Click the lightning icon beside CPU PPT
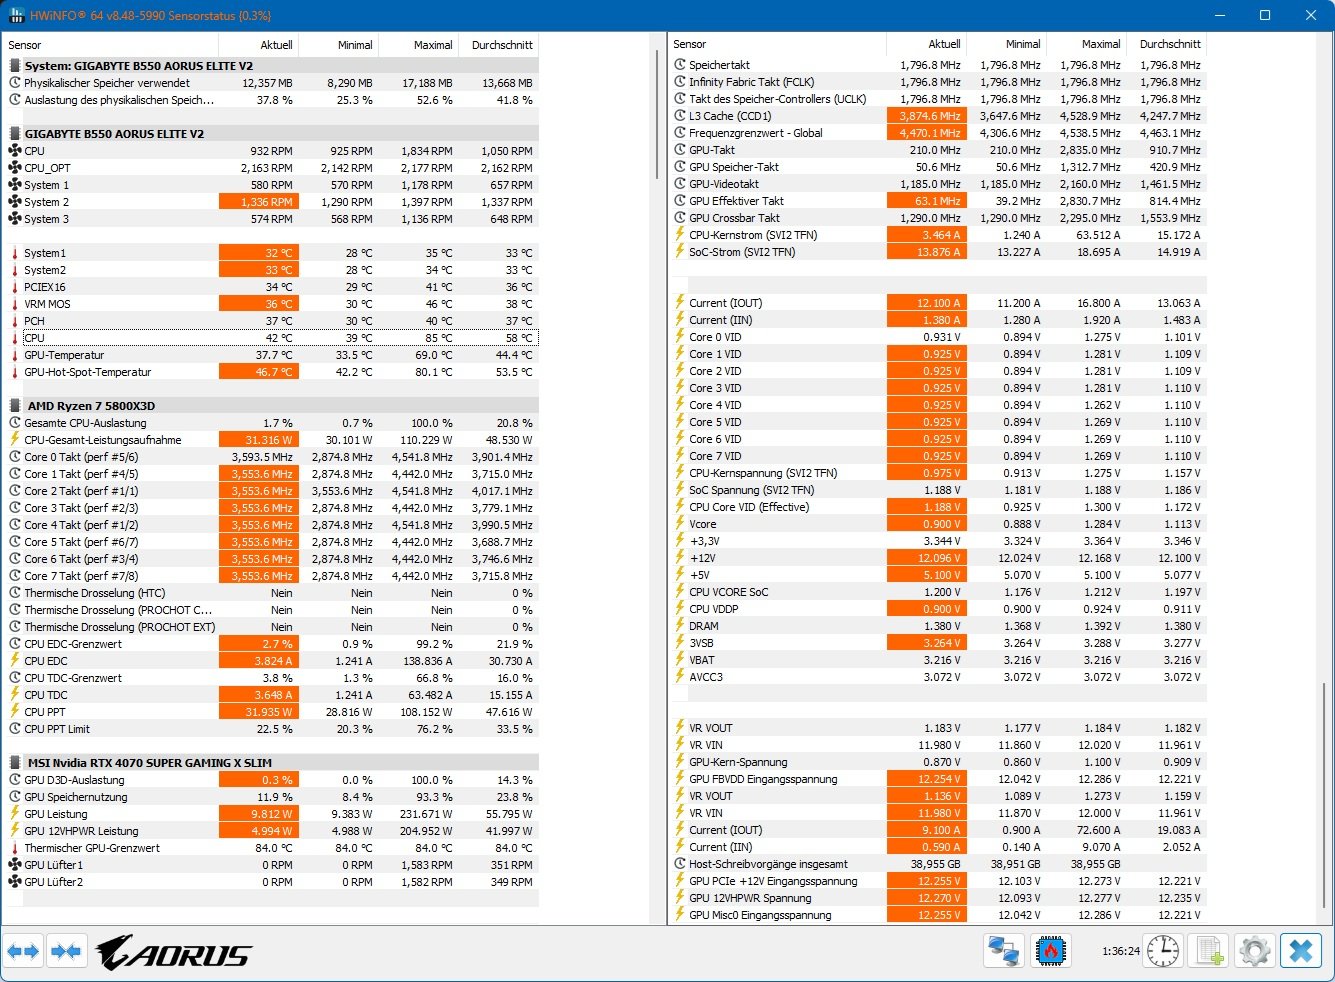 (15, 712)
